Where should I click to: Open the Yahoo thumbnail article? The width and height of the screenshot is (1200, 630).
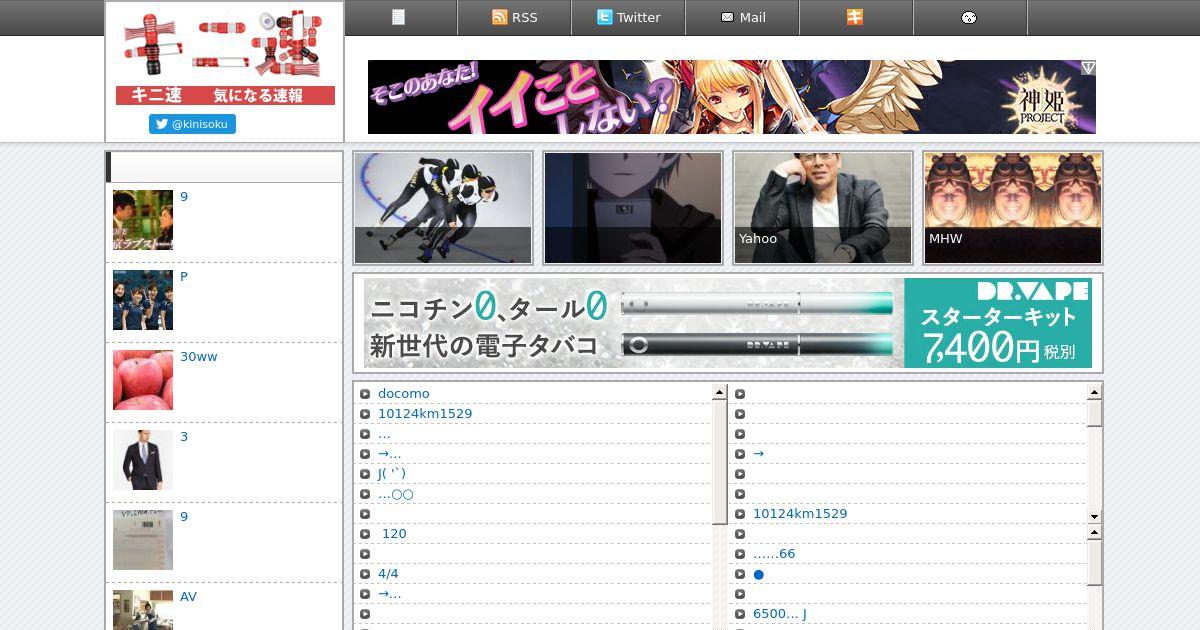coord(823,208)
